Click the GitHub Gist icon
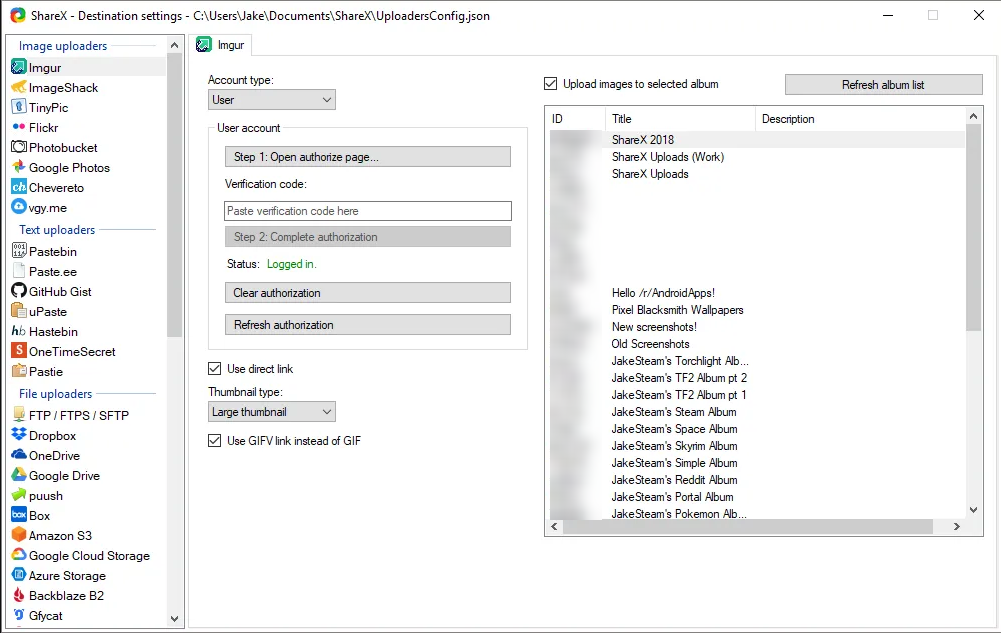This screenshot has height=633, width=1001. coord(19,292)
